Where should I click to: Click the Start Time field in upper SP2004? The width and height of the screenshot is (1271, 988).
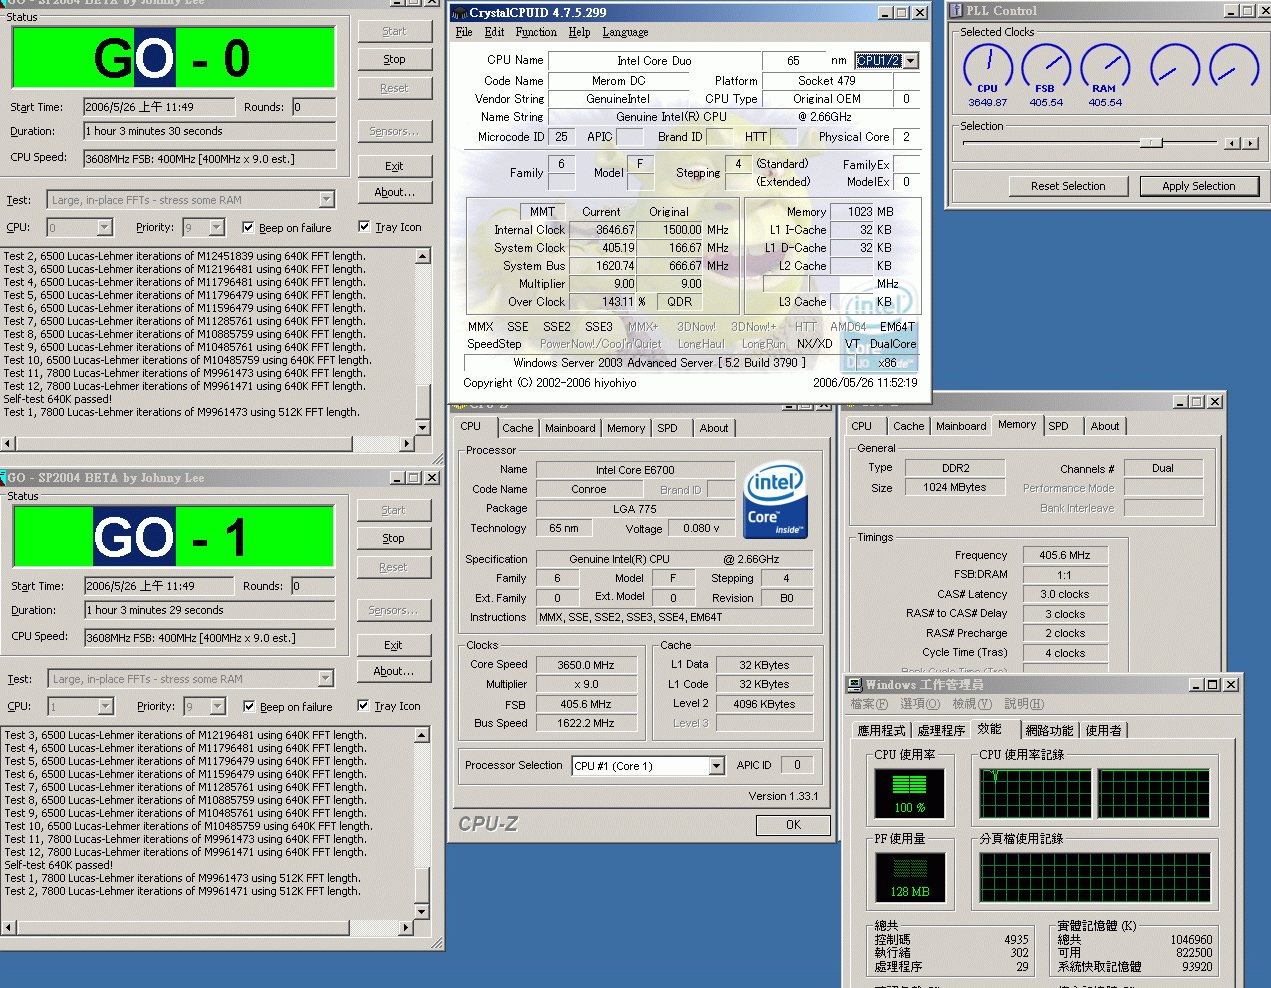tap(159, 107)
